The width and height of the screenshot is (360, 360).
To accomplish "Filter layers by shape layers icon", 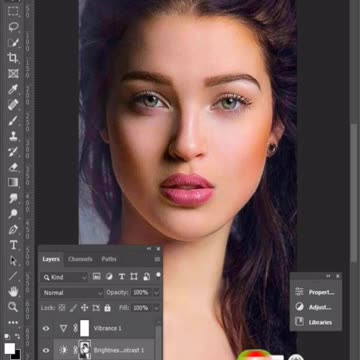I will coord(134,276).
